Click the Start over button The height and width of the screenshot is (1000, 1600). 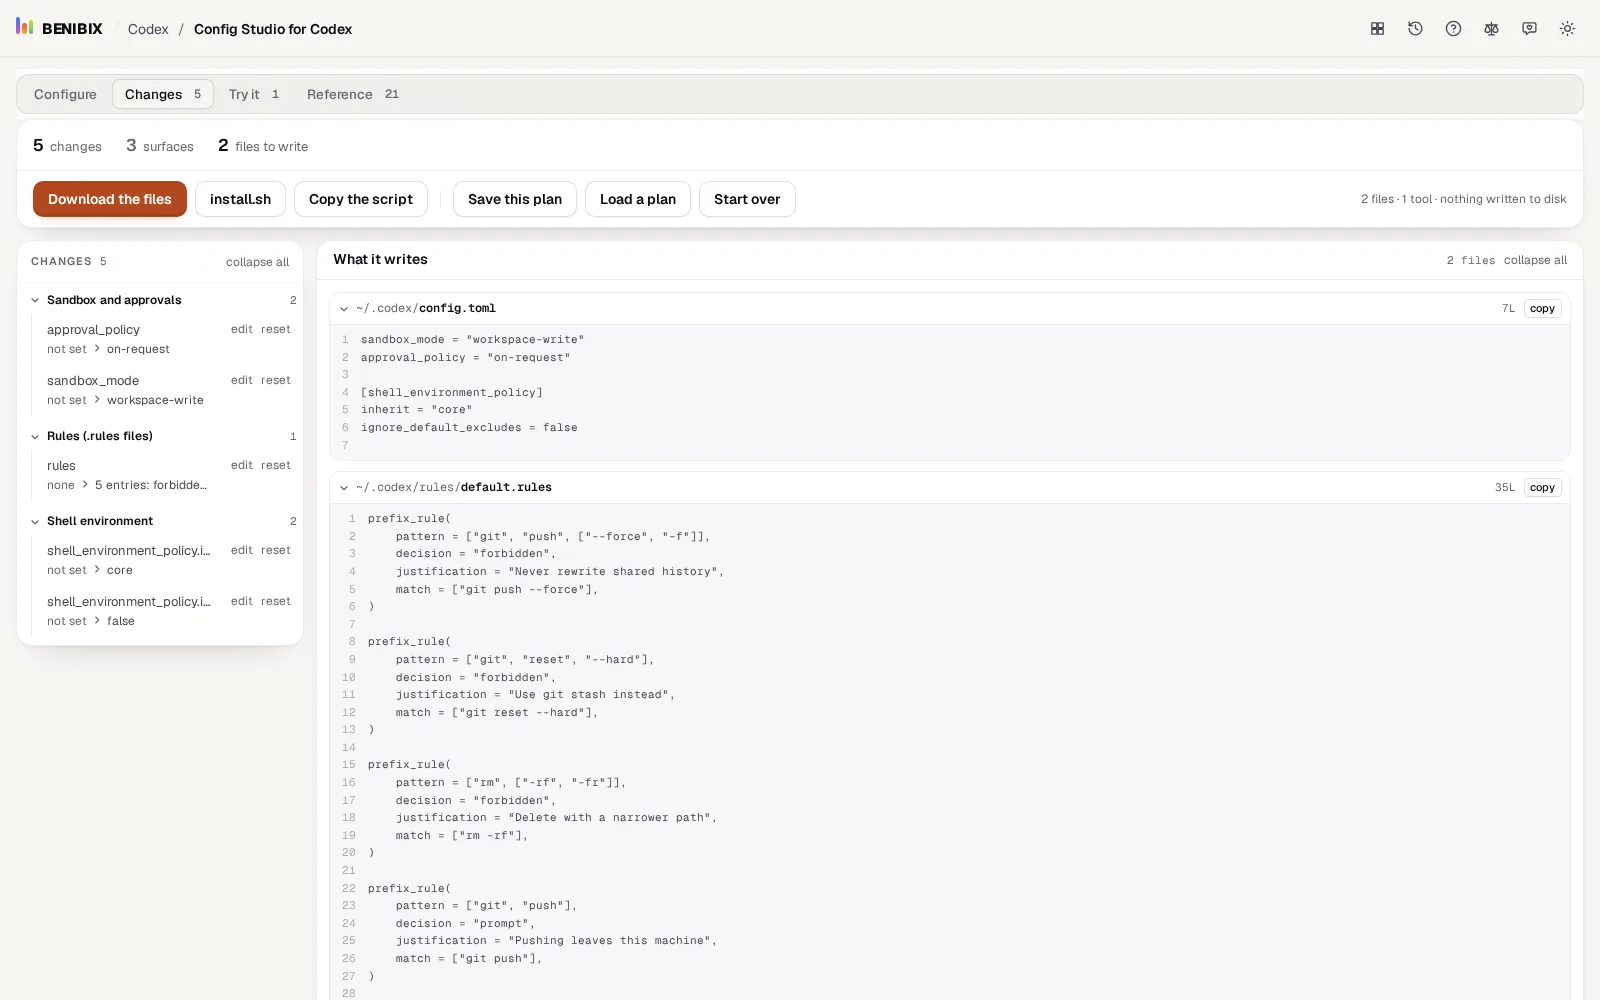pyautogui.click(x=747, y=199)
